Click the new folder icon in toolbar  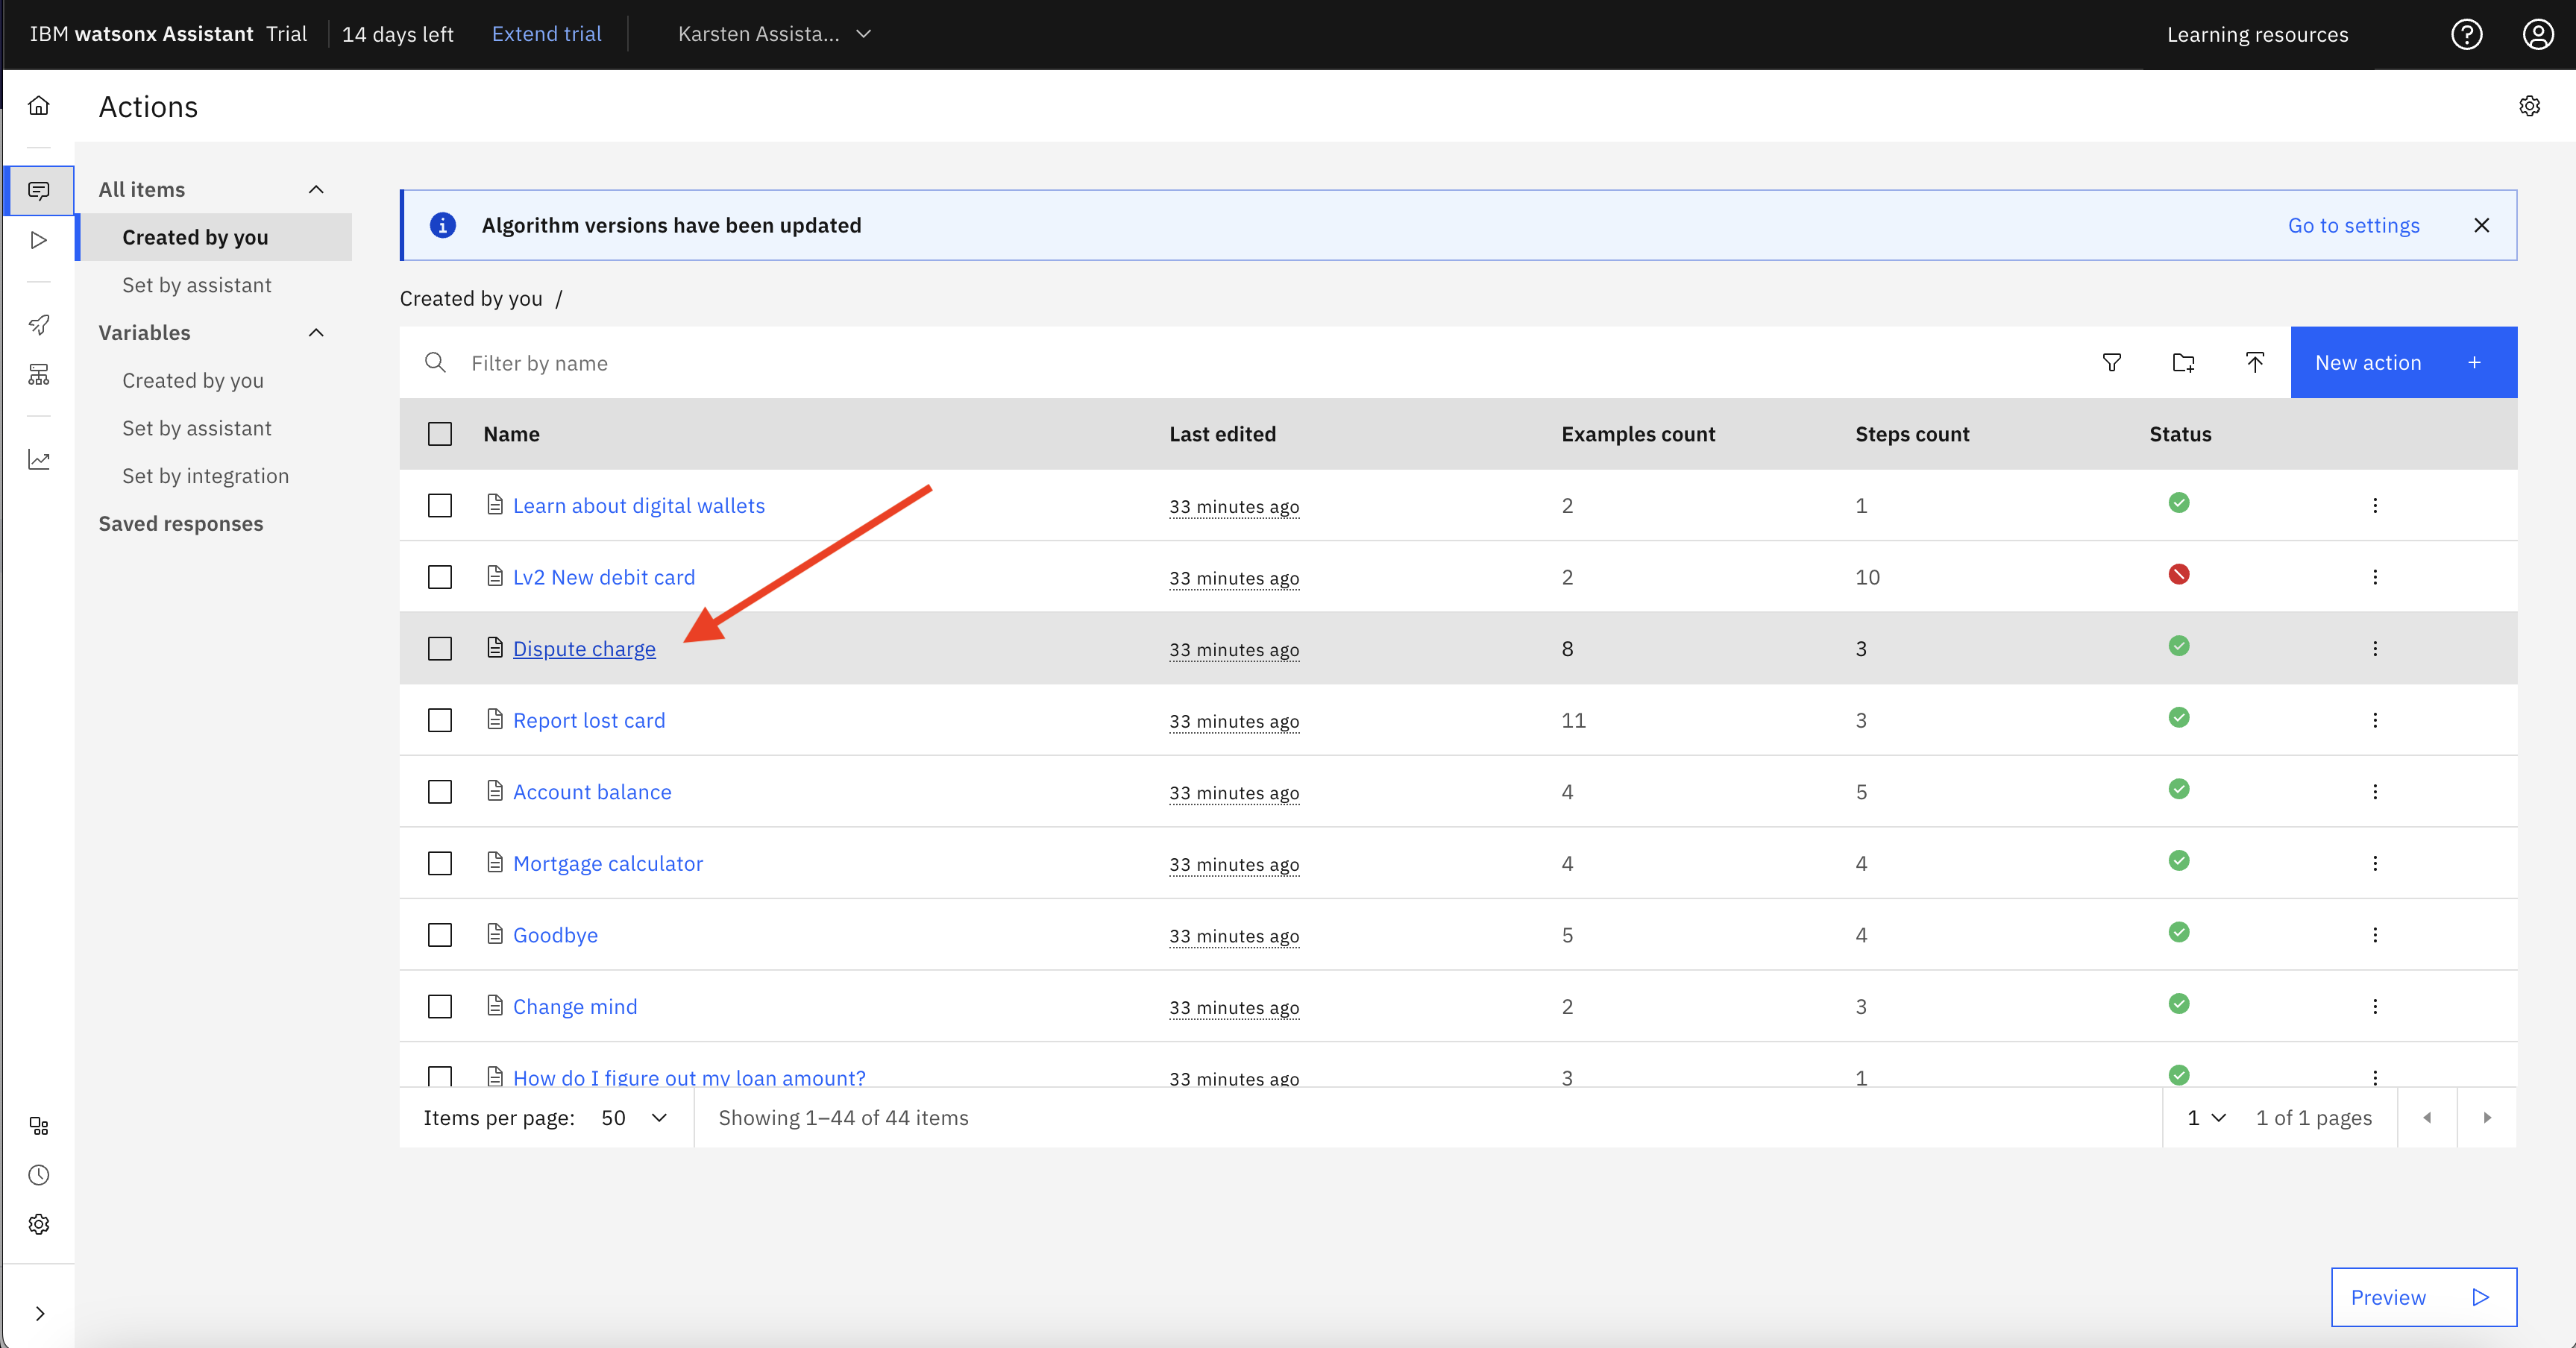coord(2183,363)
